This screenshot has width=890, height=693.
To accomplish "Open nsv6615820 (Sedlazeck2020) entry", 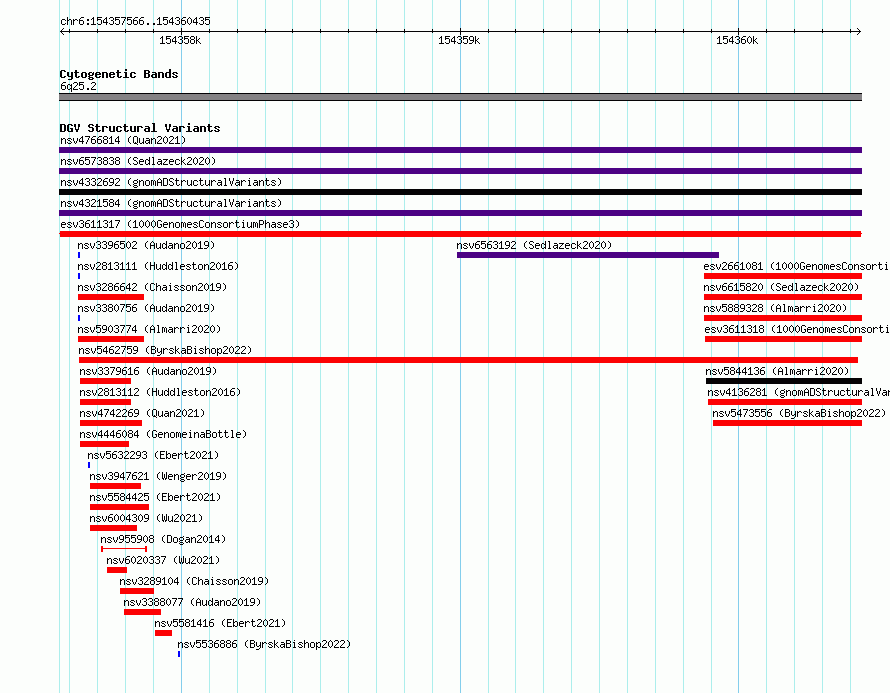I will click(x=781, y=287).
